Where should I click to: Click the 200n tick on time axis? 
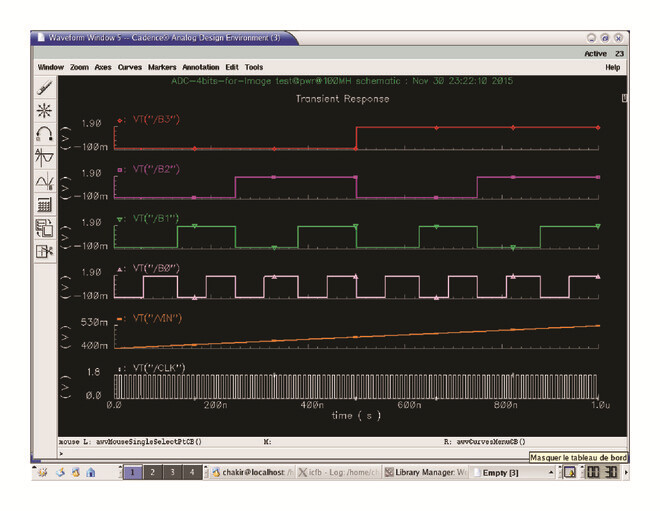[x=216, y=405]
